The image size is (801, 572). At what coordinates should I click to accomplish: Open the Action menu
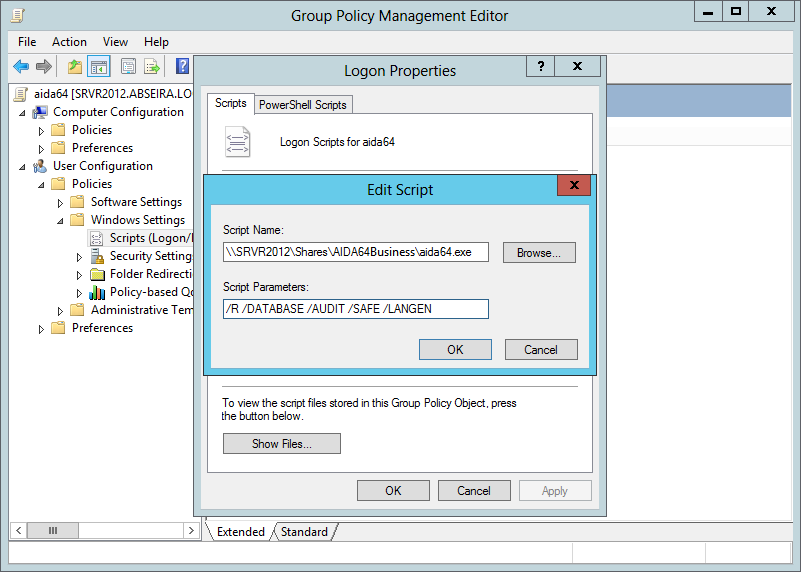[69, 42]
